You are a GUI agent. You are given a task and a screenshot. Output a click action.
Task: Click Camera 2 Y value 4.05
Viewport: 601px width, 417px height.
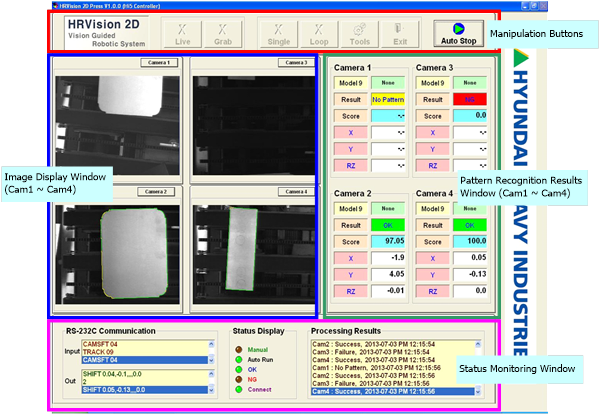click(x=388, y=274)
